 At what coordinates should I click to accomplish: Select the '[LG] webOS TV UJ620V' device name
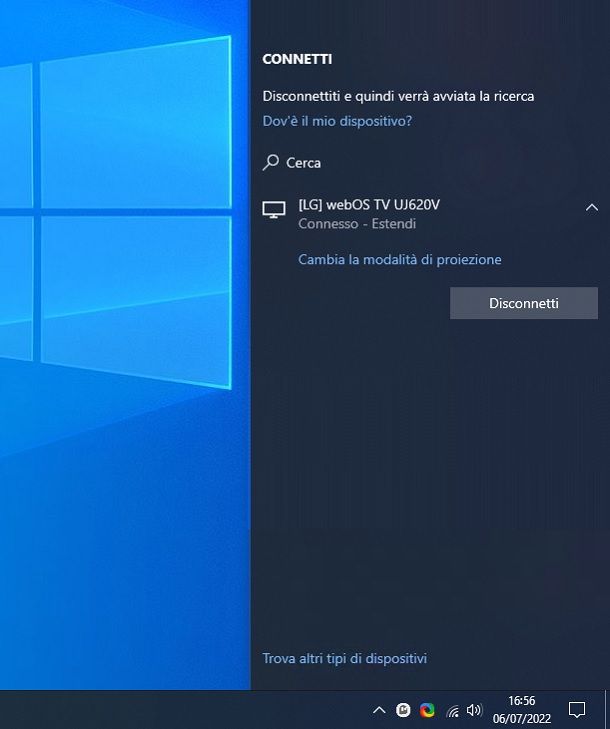tap(369, 205)
